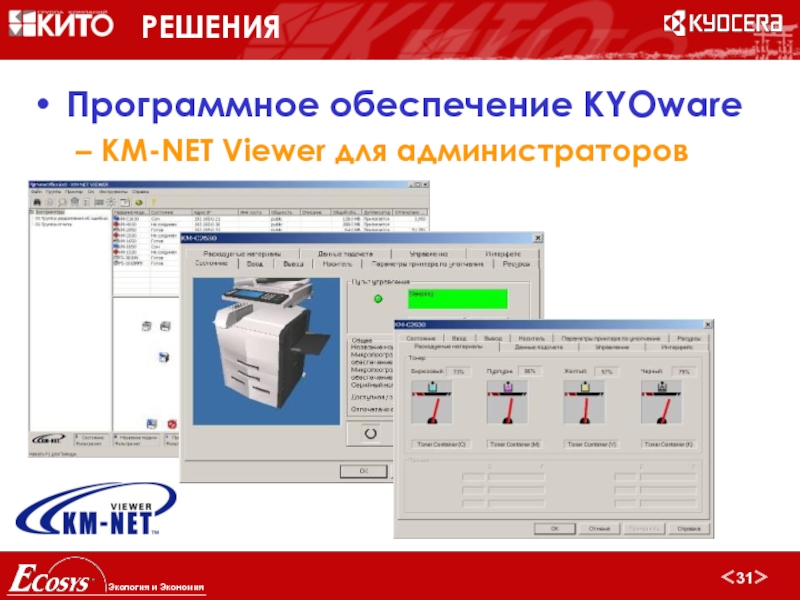The height and width of the screenshot is (600, 800).
Task: Click the yellow toner gauge
Action: [x=585, y=402]
